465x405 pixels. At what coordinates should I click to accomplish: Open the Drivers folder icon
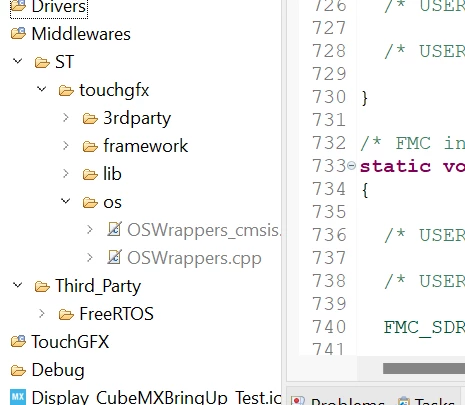tap(18, 5)
